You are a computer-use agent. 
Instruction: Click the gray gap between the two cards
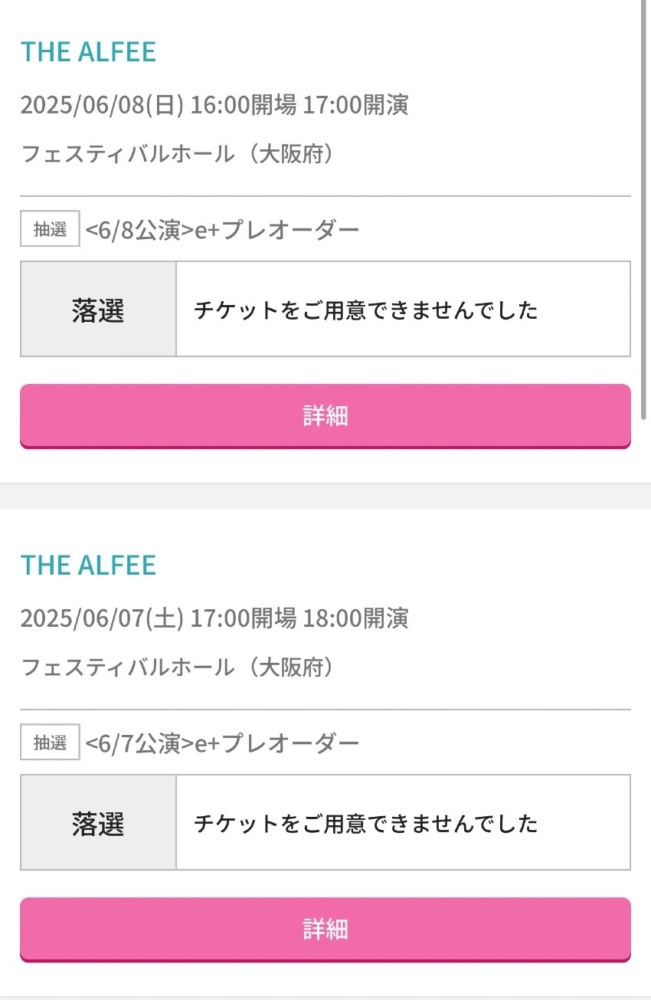pyautogui.click(x=325, y=496)
